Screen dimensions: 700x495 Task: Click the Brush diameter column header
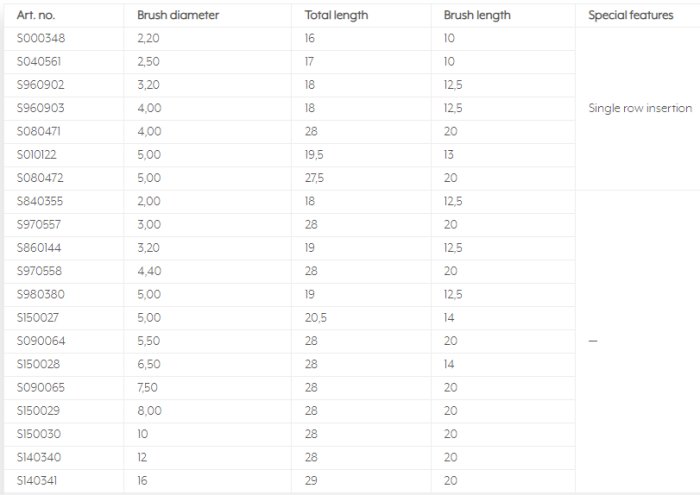pyautogui.click(x=178, y=16)
